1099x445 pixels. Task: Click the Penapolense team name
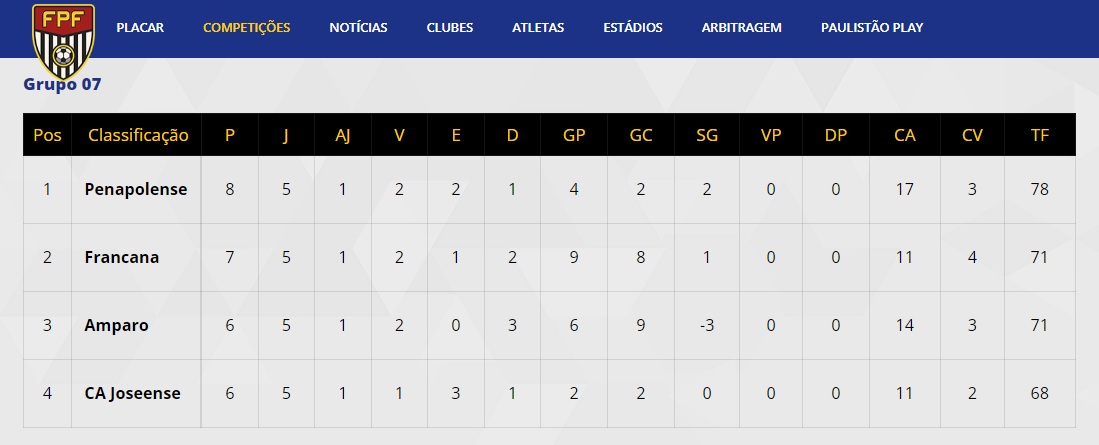point(136,189)
